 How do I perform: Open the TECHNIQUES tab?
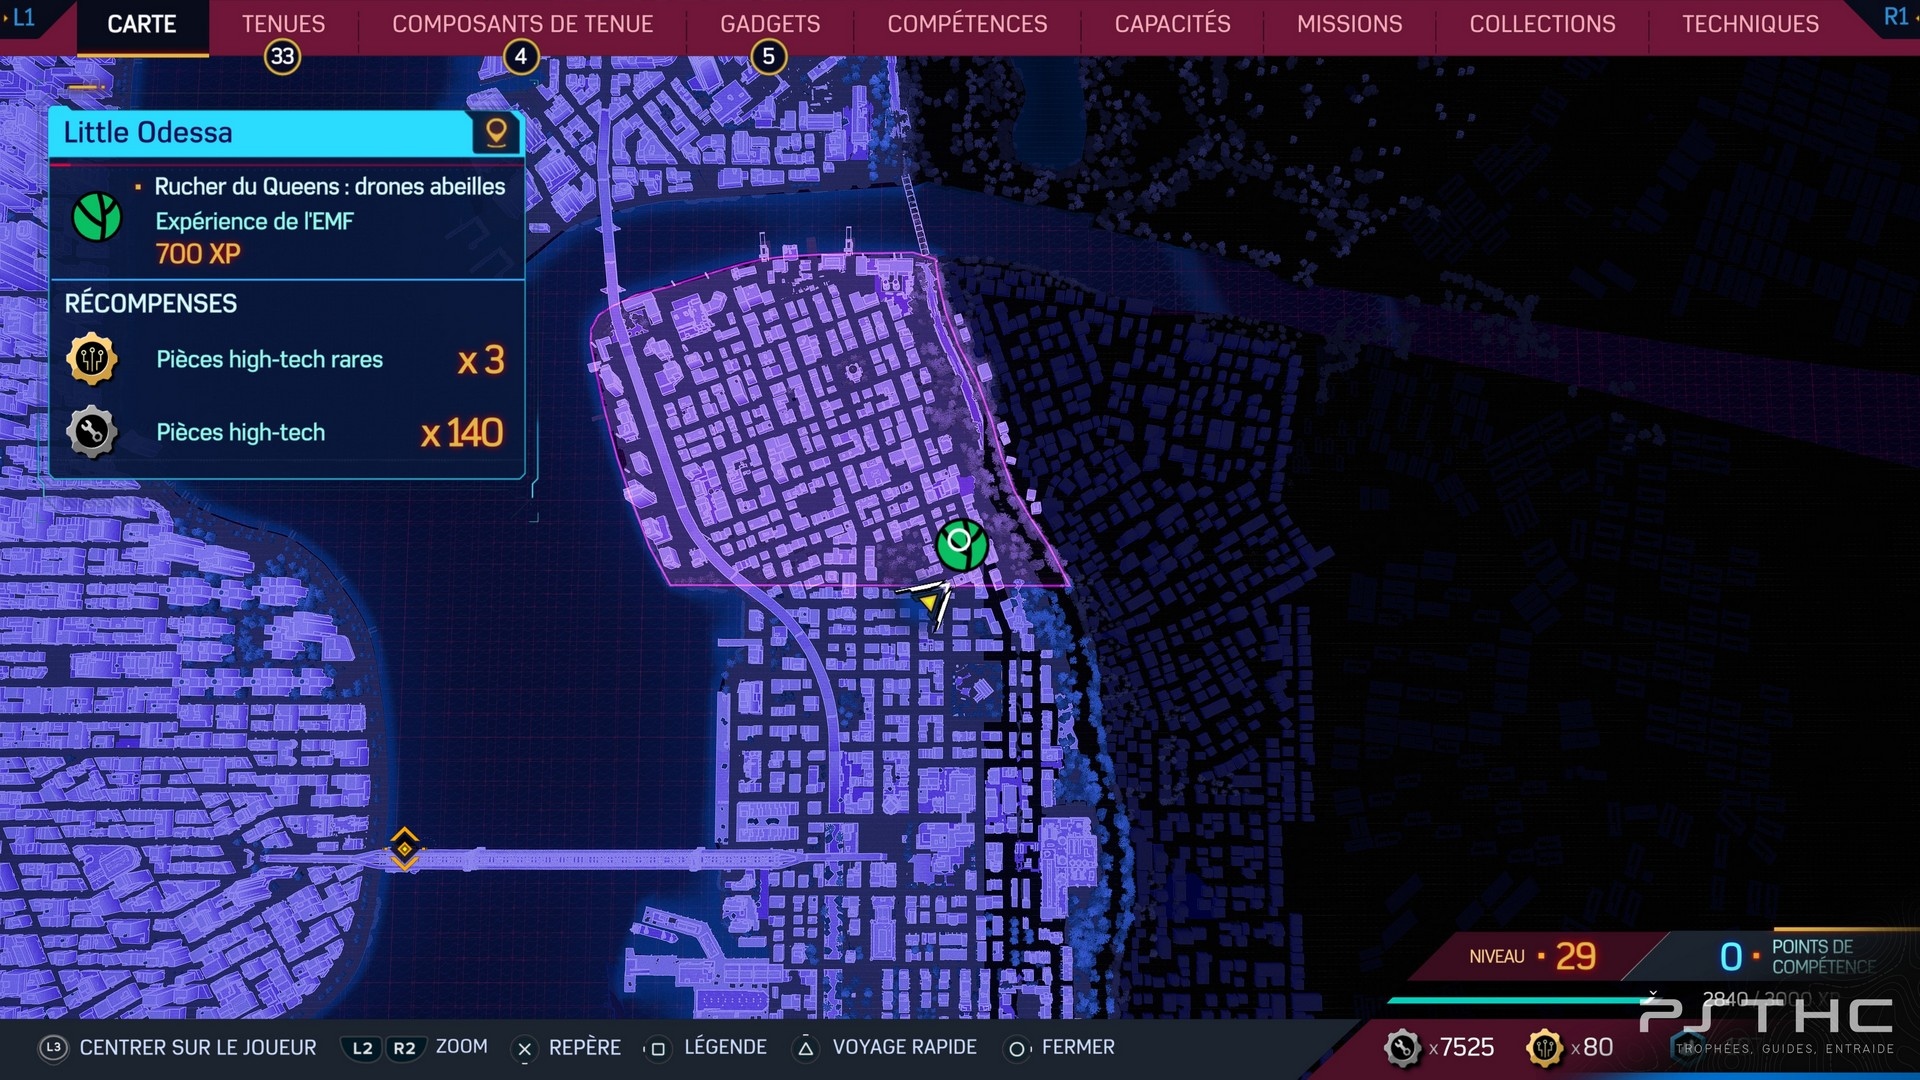pos(1750,24)
